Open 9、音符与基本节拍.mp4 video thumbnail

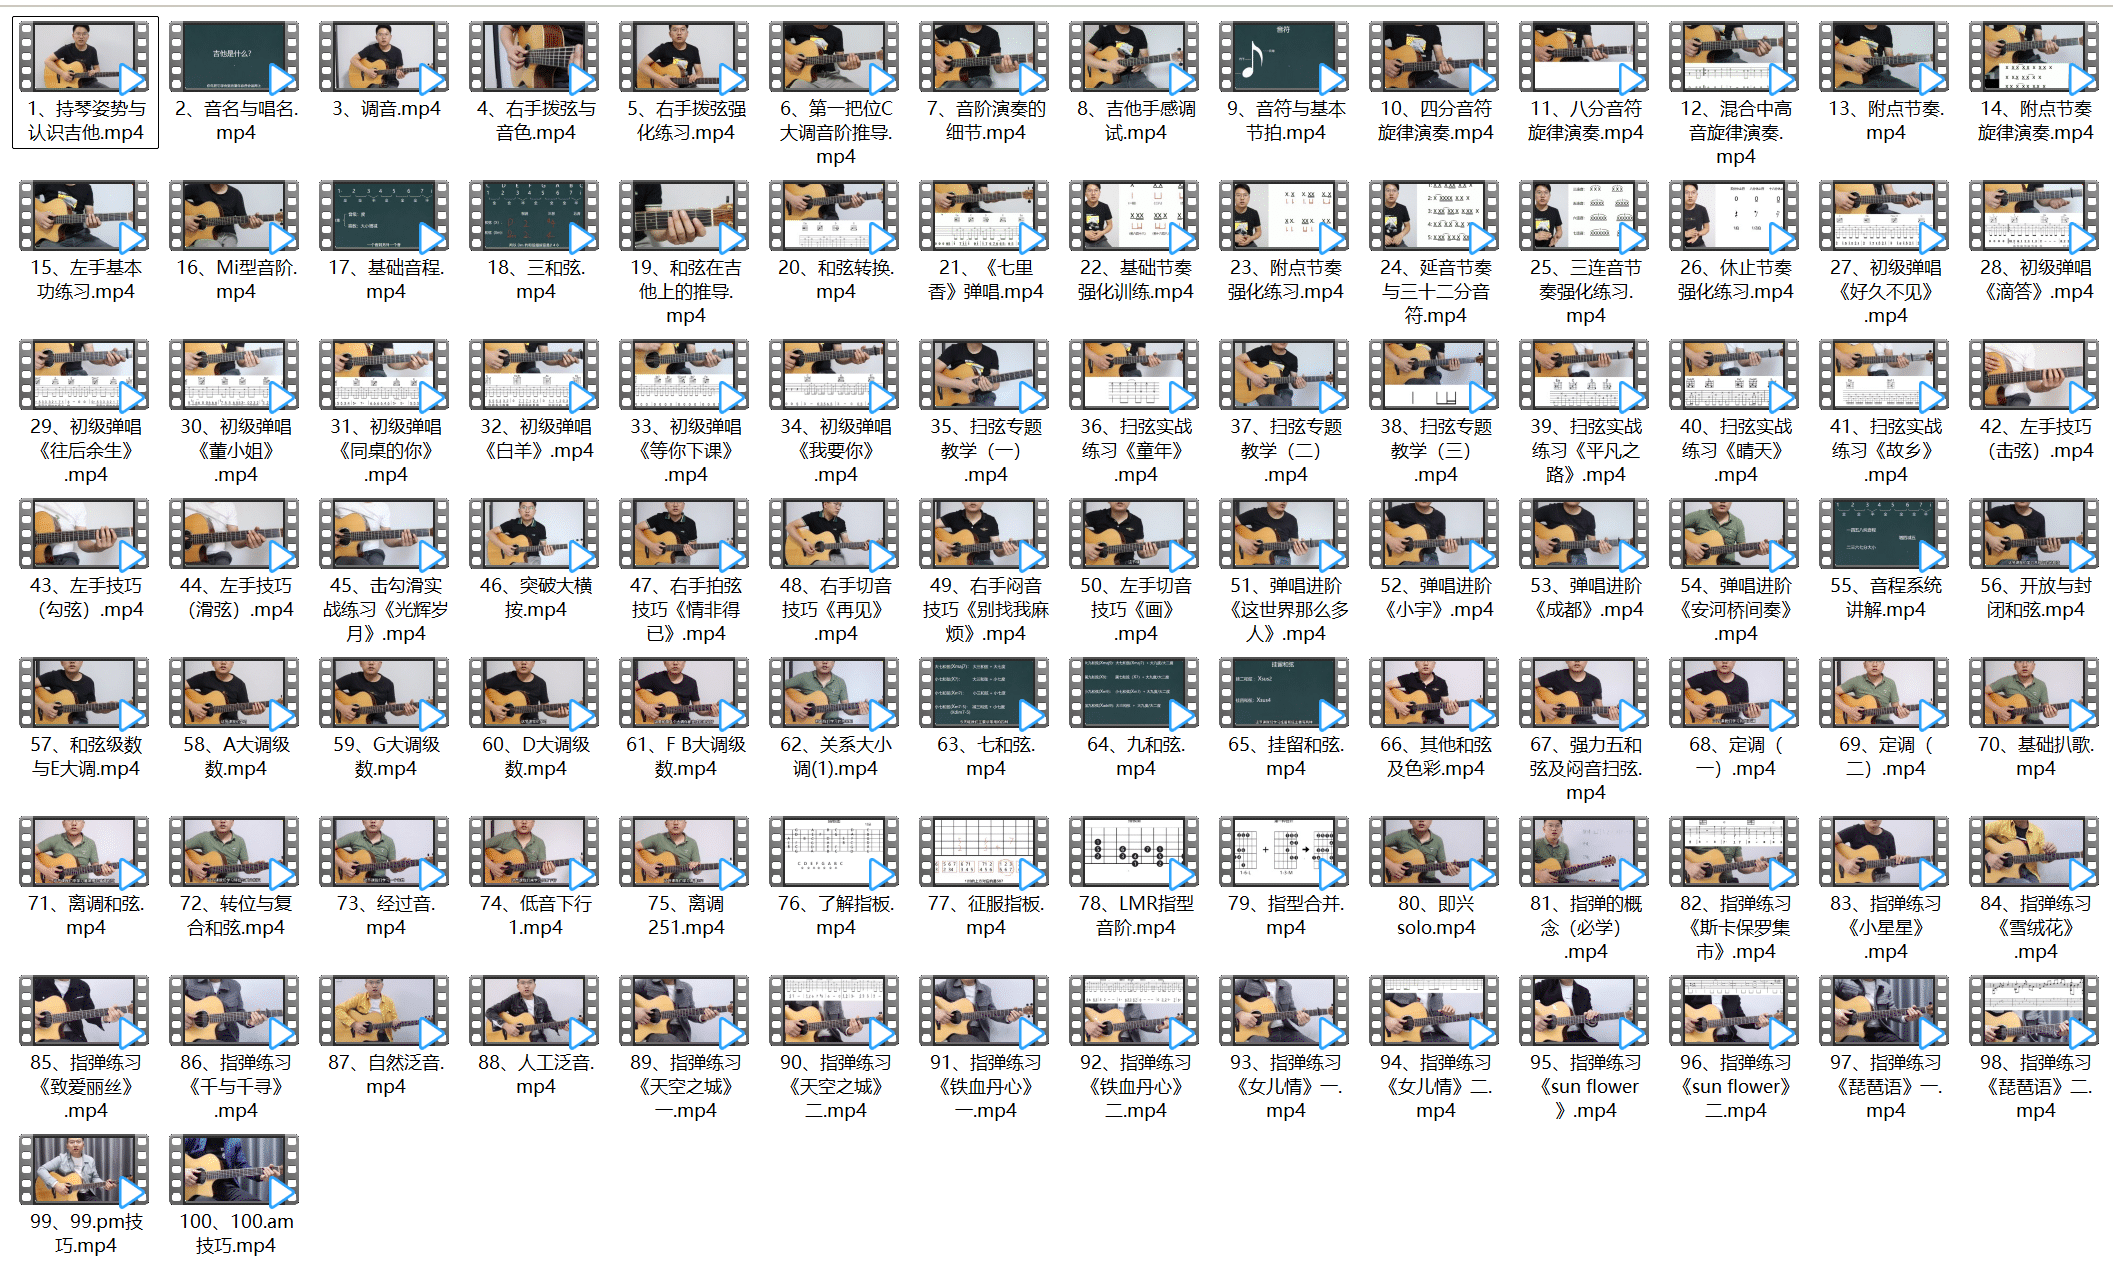(1285, 58)
